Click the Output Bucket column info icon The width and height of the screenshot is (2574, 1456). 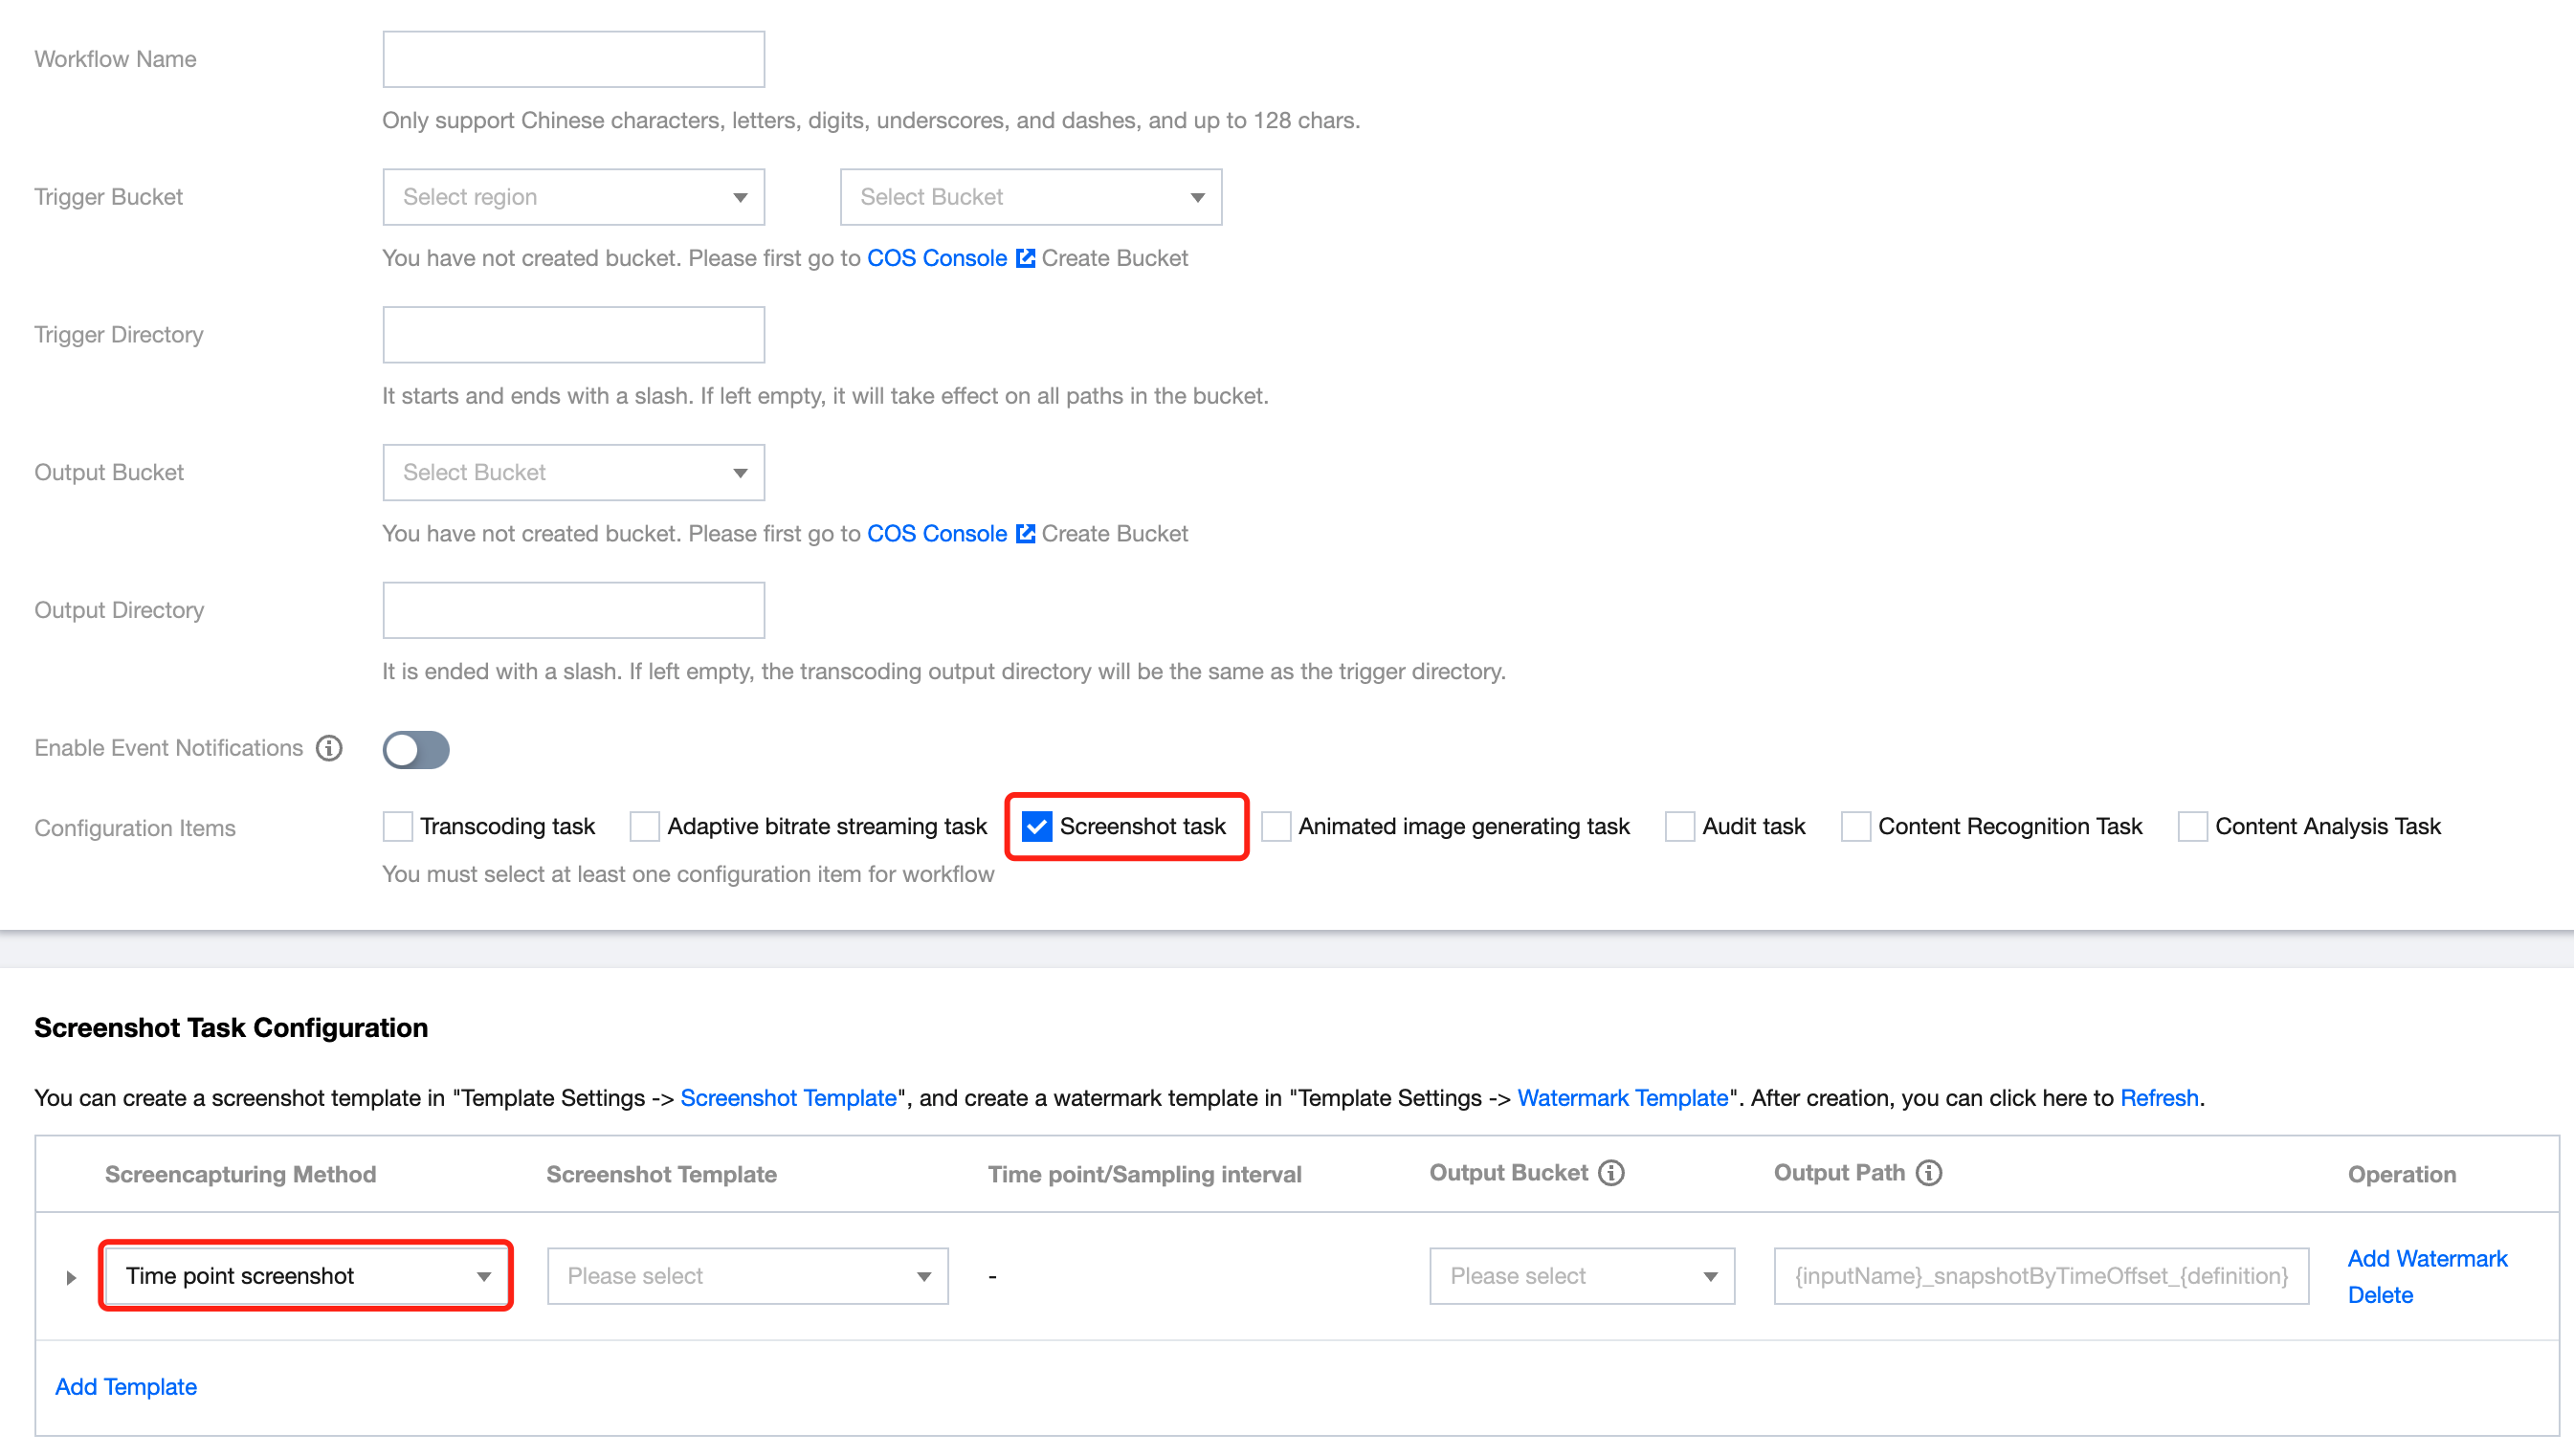(x=1611, y=1173)
